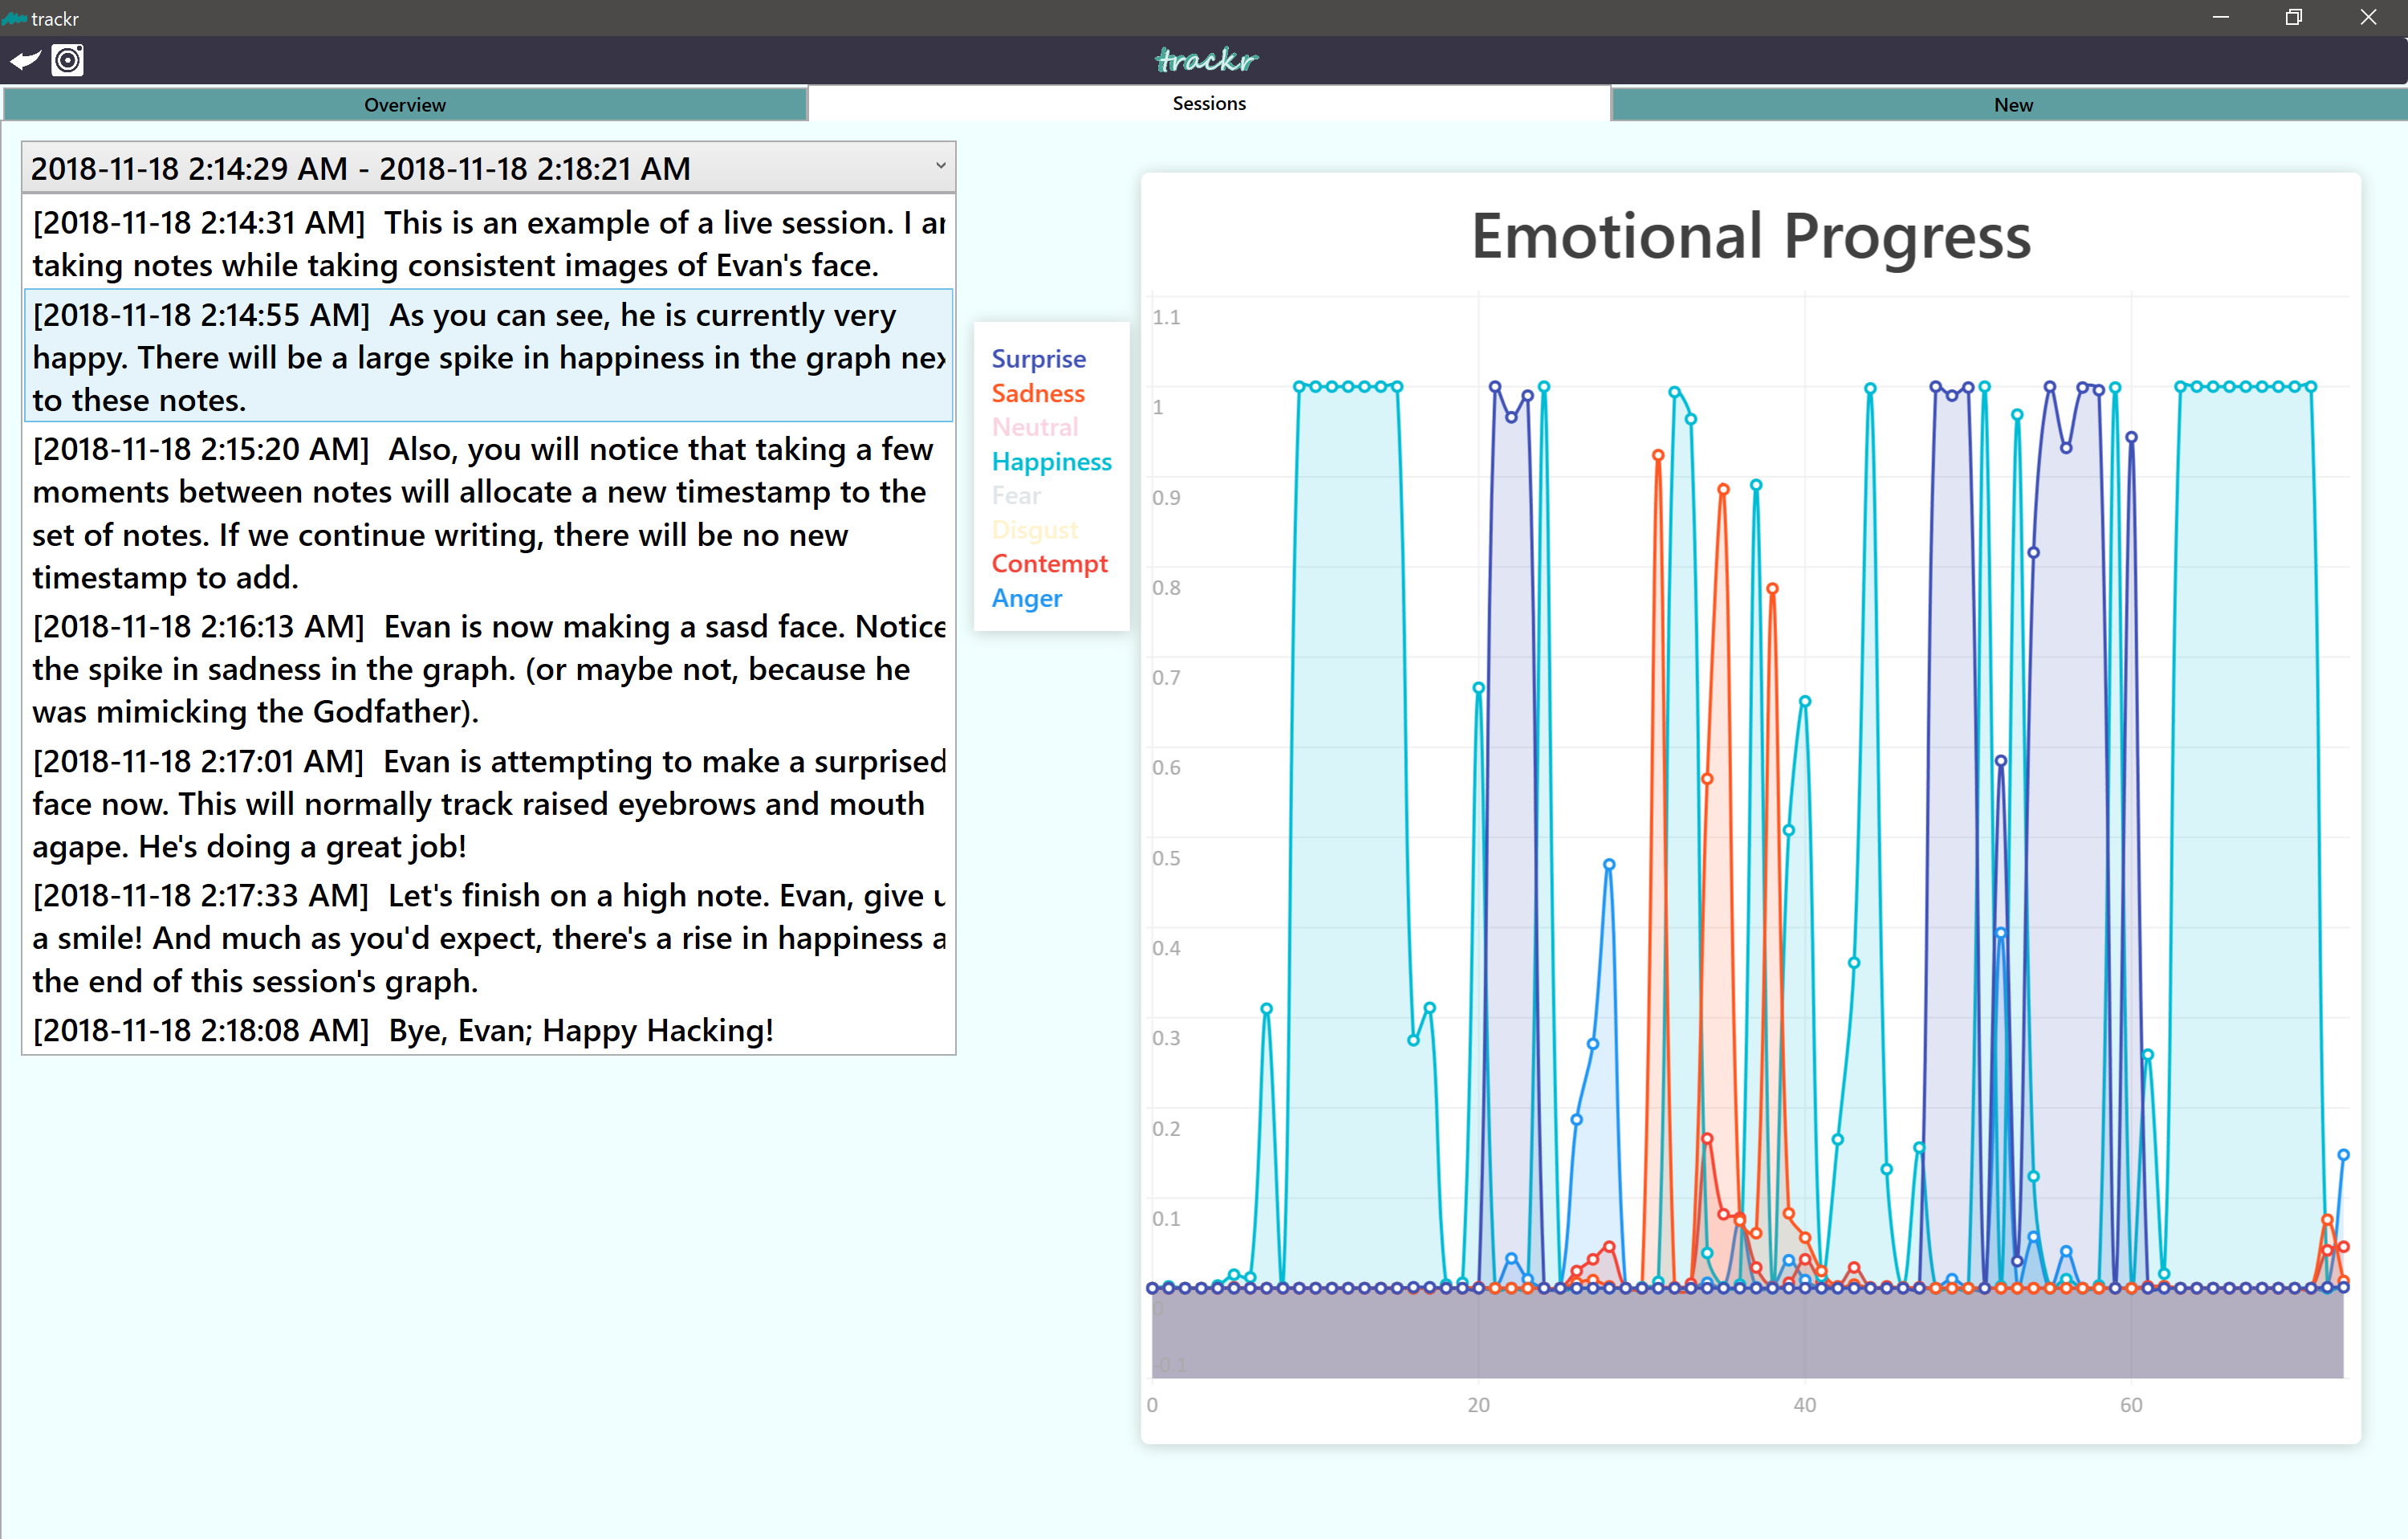Switch to the Overview tab
The height and width of the screenshot is (1539, 2408).
click(x=404, y=104)
